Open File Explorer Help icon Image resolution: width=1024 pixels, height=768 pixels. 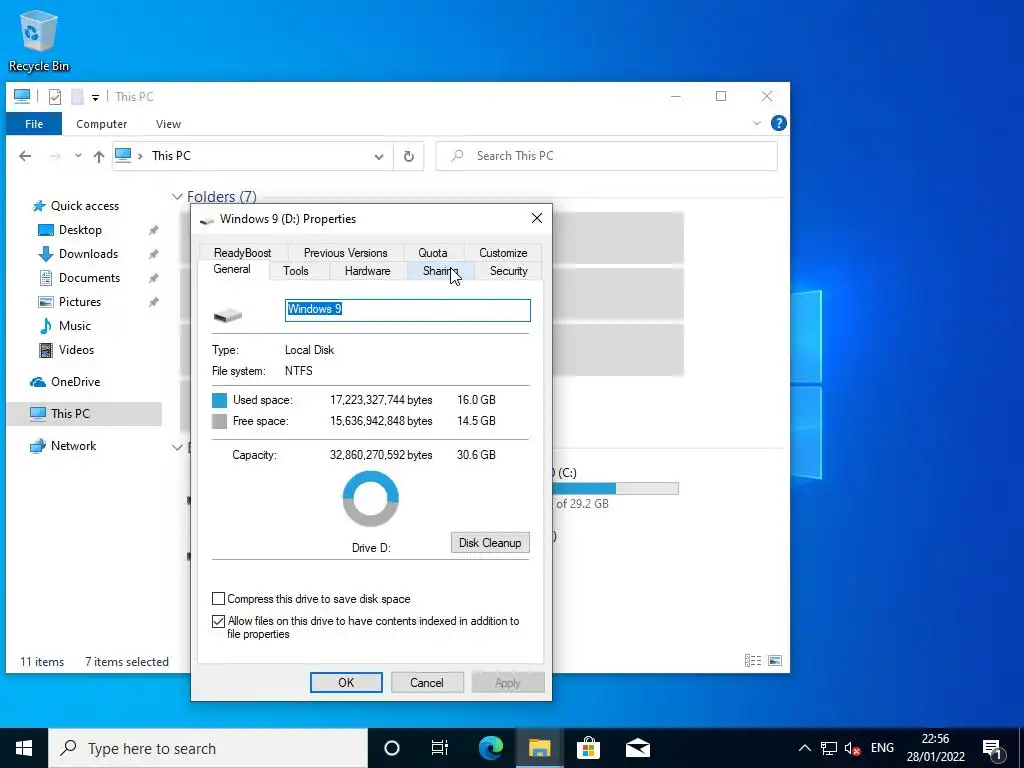point(778,123)
